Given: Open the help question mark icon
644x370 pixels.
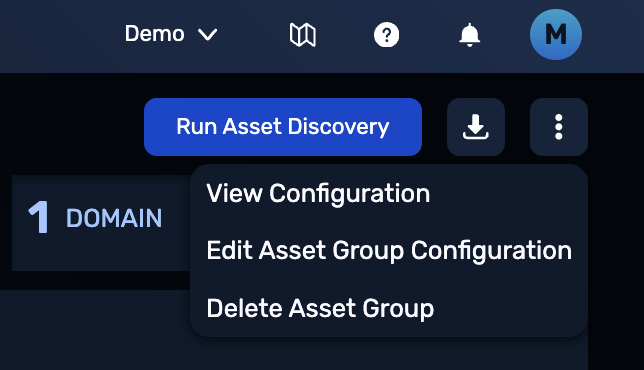Looking at the screenshot, I should (x=386, y=35).
